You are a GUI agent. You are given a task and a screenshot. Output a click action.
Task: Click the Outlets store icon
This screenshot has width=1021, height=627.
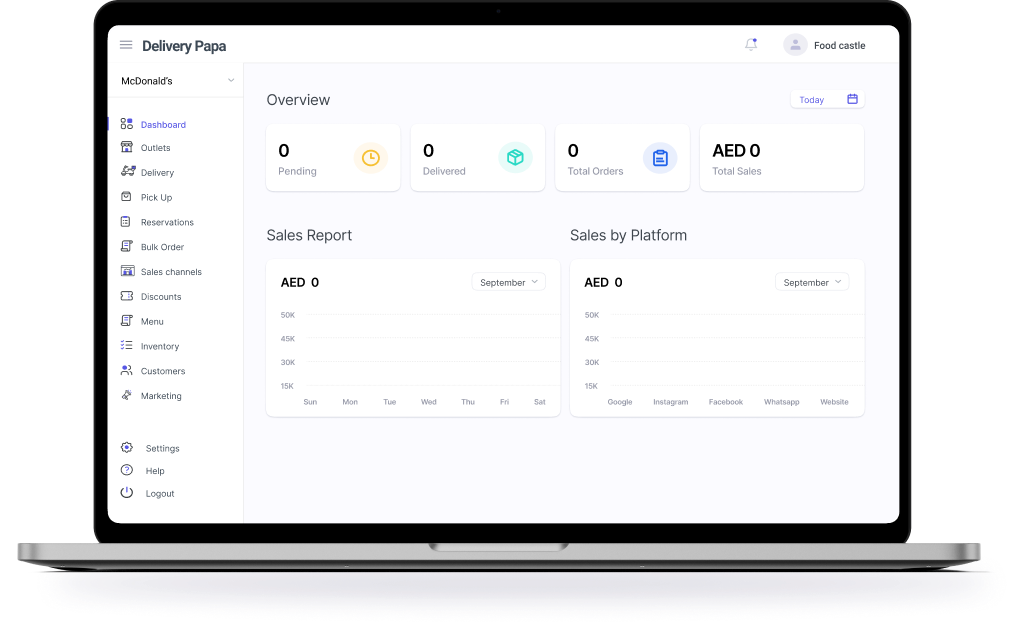click(127, 147)
